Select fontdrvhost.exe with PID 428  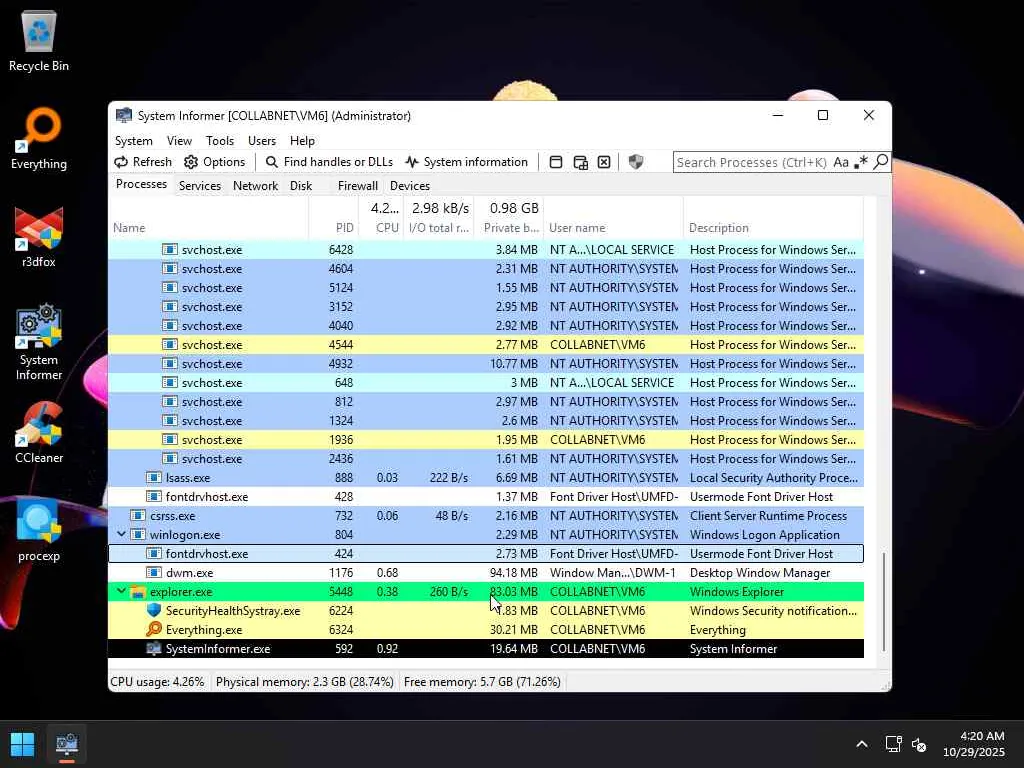pyautogui.click(x=486, y=497)
